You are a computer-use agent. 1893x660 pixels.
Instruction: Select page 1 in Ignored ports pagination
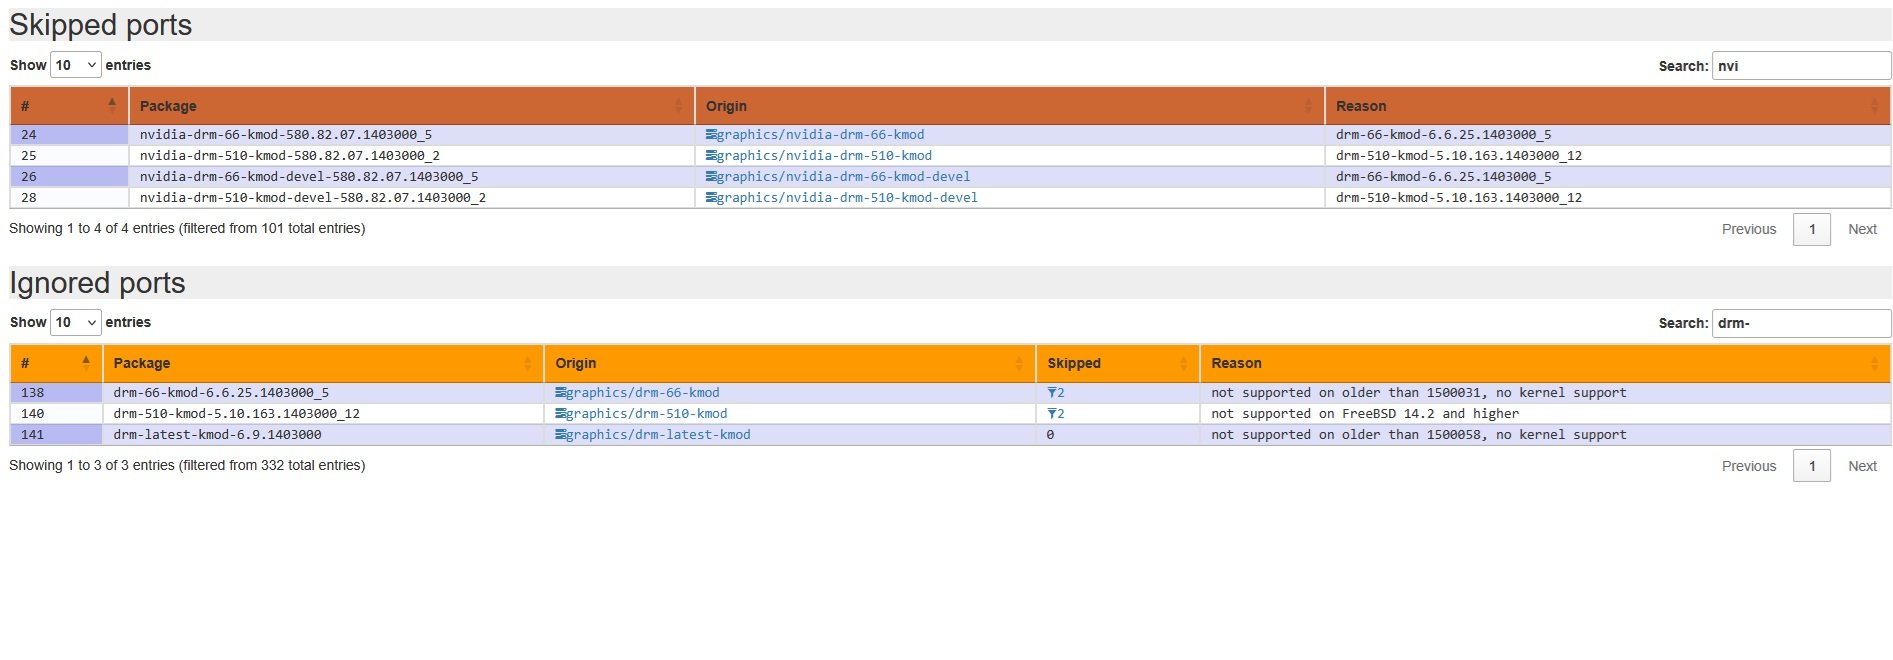(1811, 466)
